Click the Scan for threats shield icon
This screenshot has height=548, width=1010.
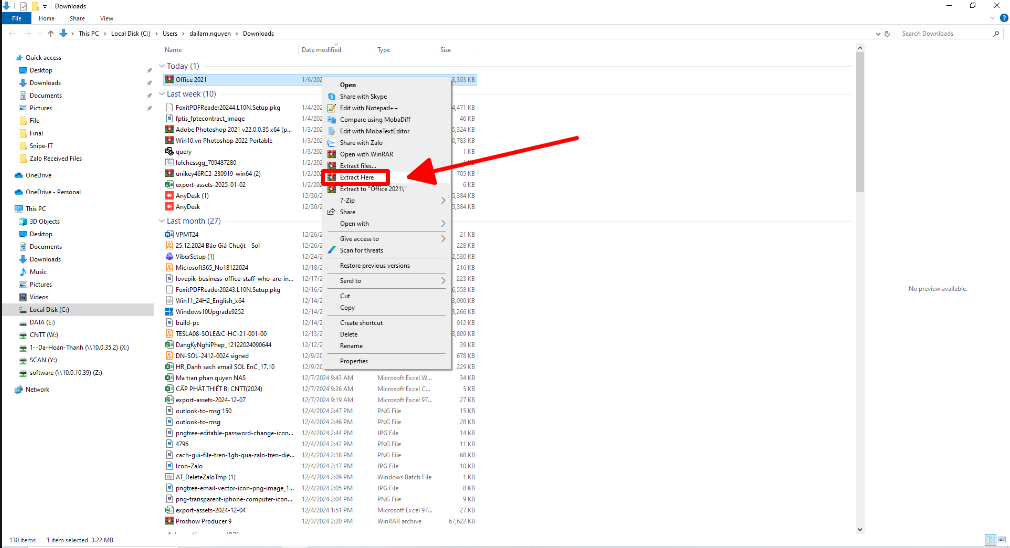[332, 250]
